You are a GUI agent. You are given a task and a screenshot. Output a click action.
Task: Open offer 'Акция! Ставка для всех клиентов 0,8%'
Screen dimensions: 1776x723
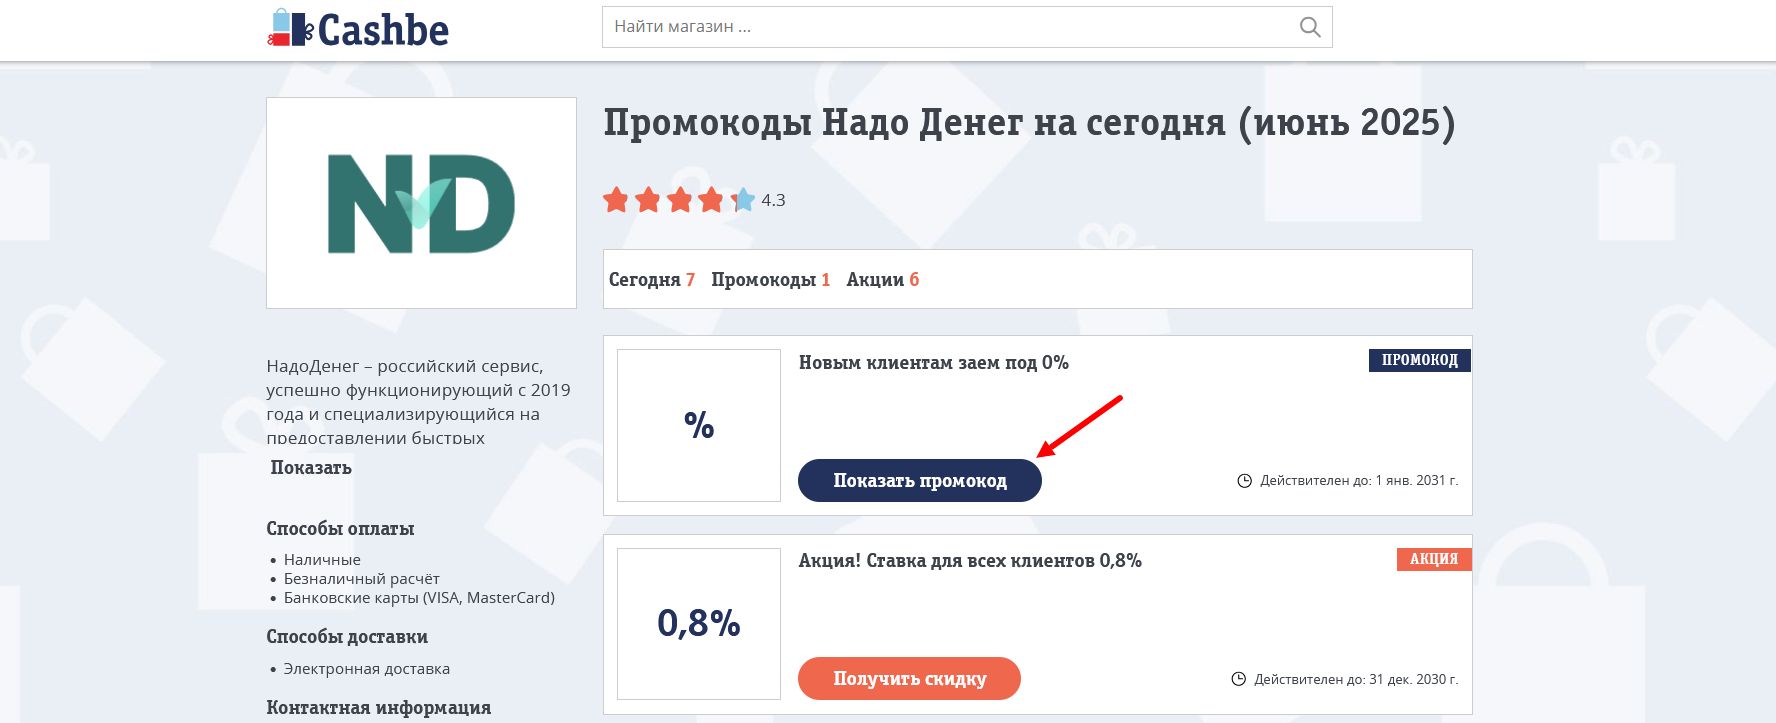pos(970,561)
